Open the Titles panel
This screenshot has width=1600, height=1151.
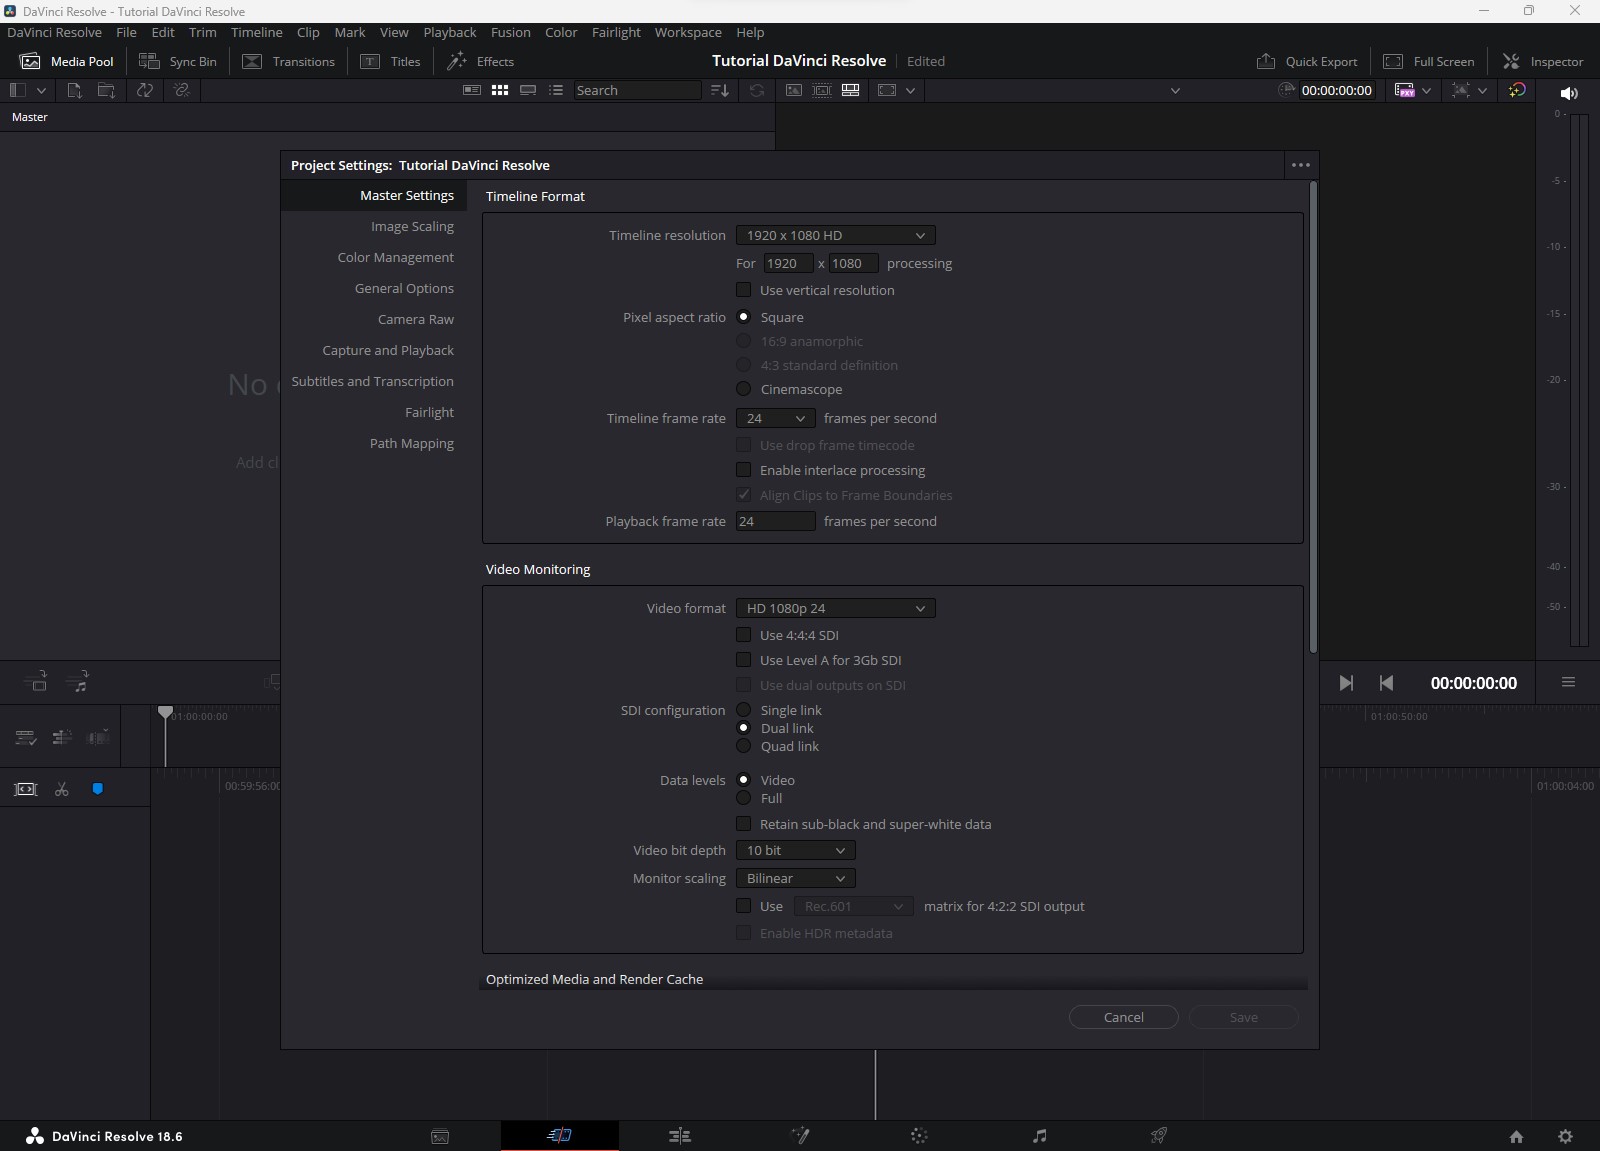(391, 61)
